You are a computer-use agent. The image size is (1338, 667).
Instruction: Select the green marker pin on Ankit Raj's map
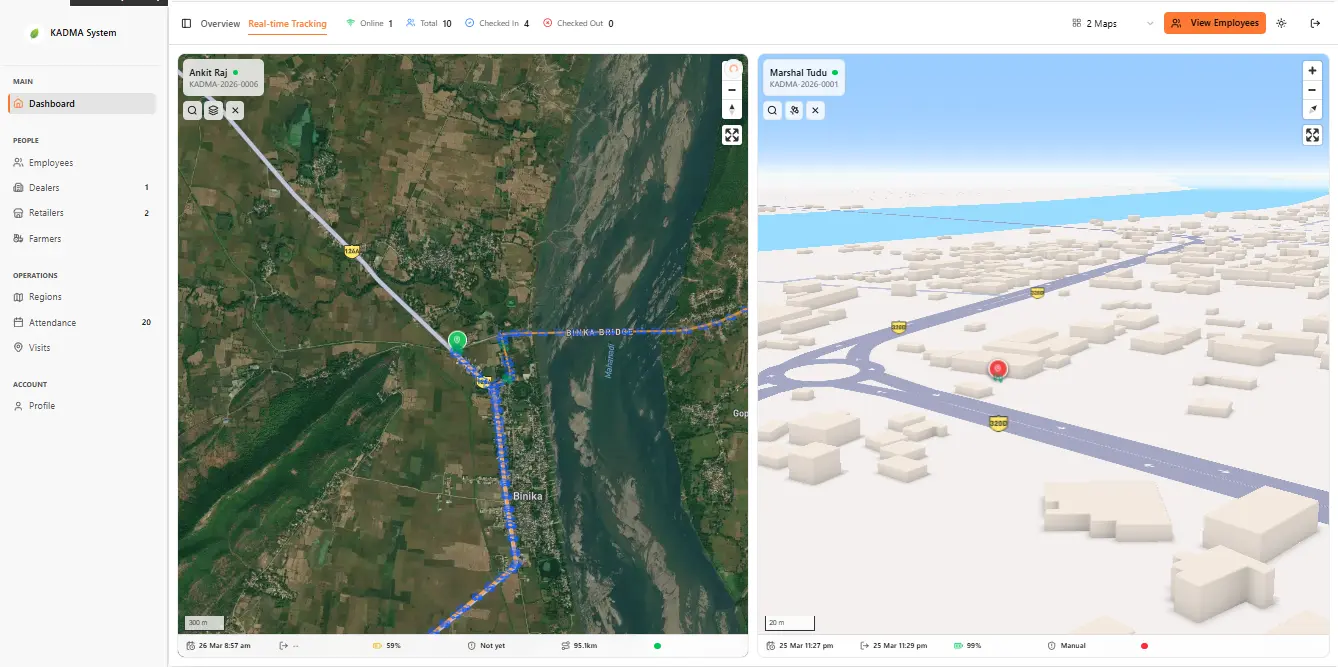click(x=456, y=340)
